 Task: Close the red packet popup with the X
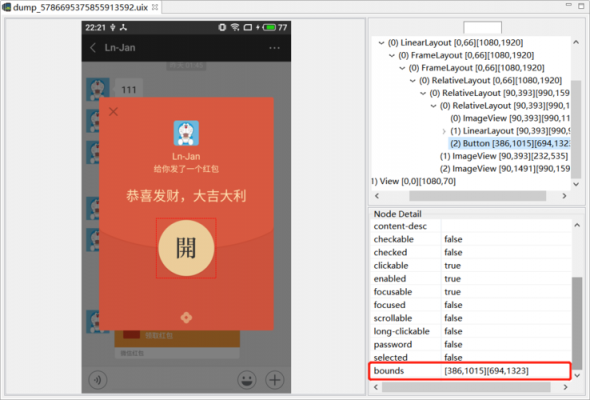(113, 111)
